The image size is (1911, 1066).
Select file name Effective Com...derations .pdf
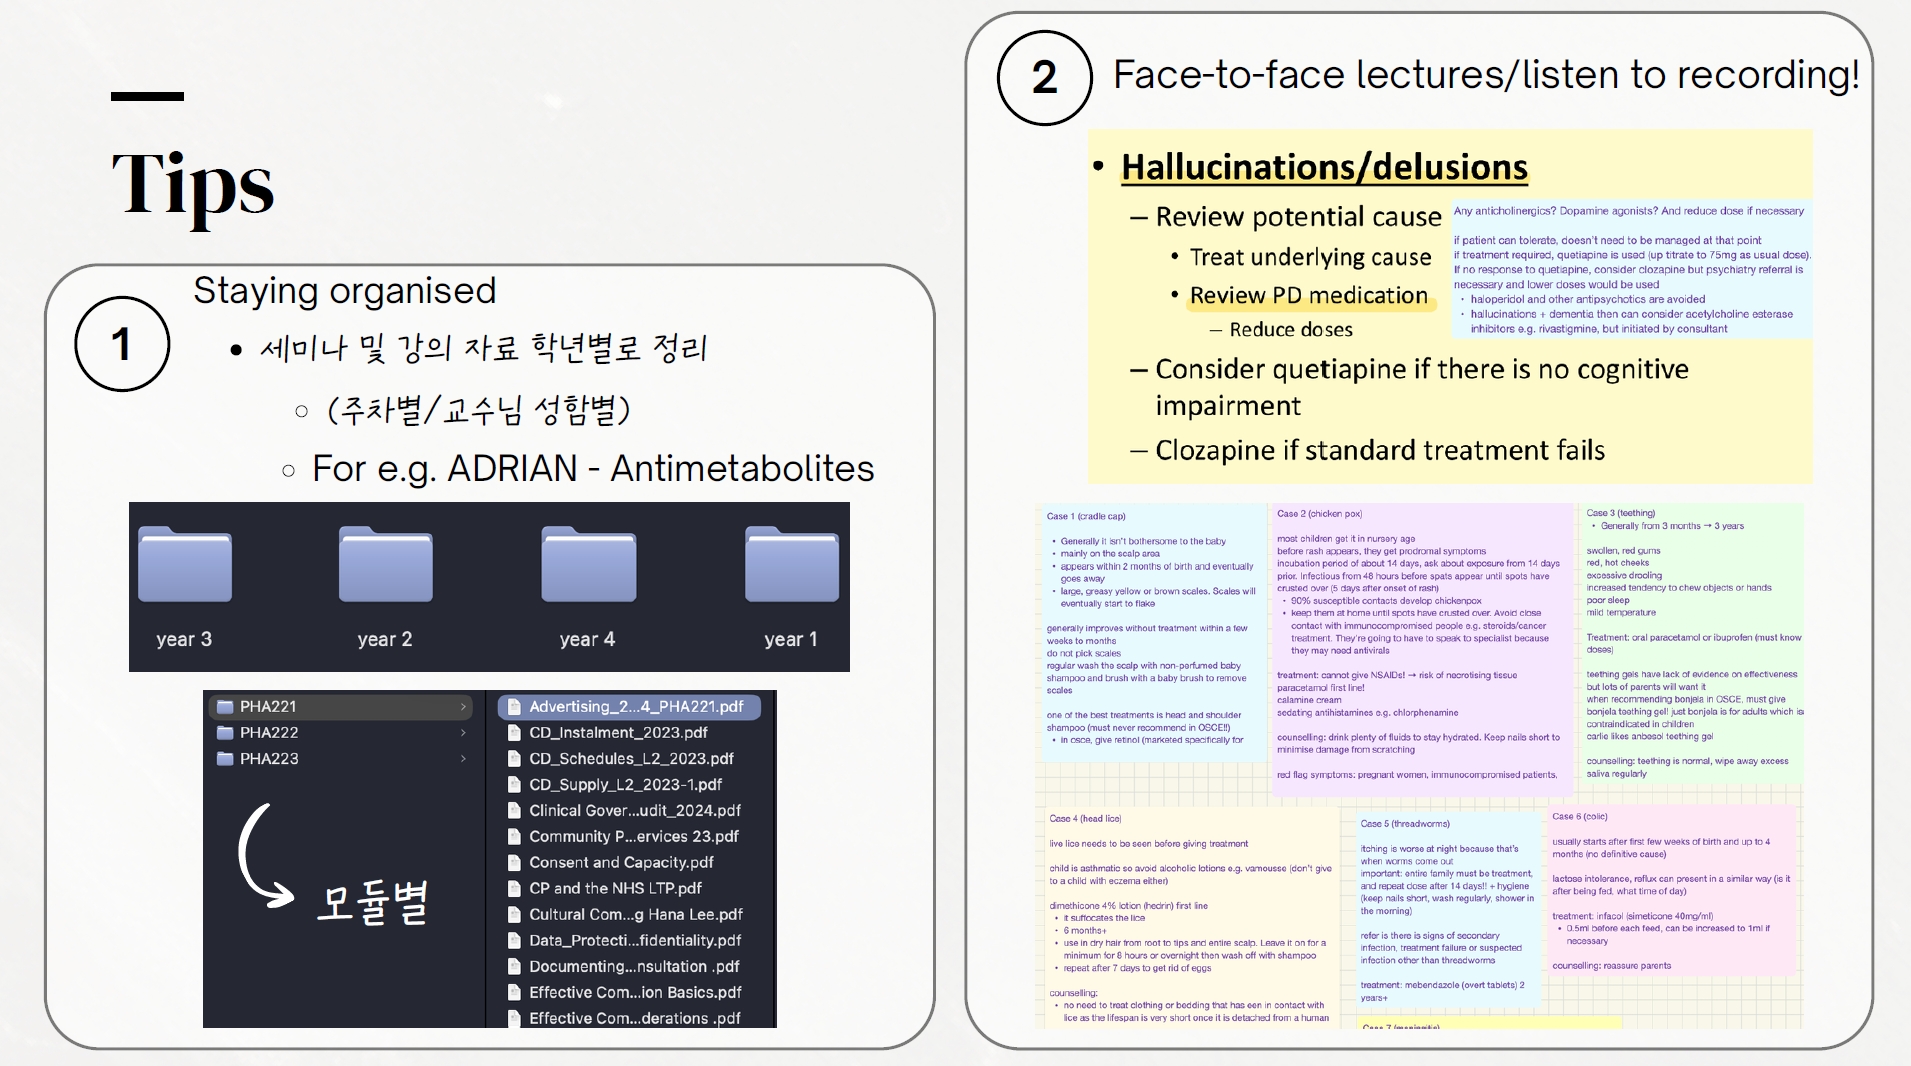tap(635, 1018)
